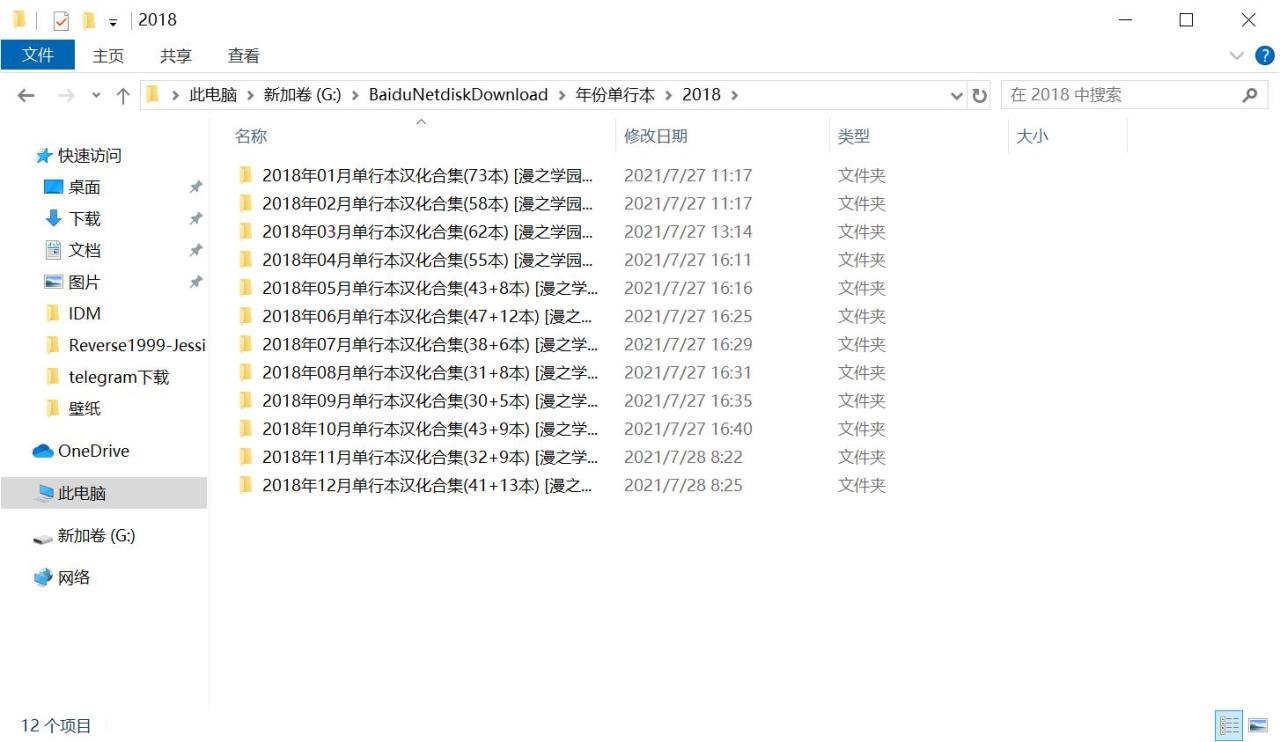Switch to the details view layout button
Viewport: 1280px width, 742px height.
click(x=1229, y=725)
